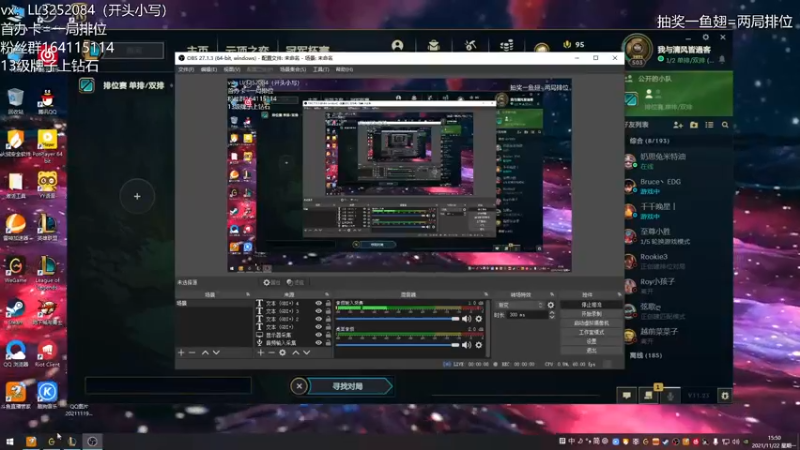The height and width of the screenshot is (450, 800).
Task: Open the 文件 menu in OBS
Action: coord(186,69)
